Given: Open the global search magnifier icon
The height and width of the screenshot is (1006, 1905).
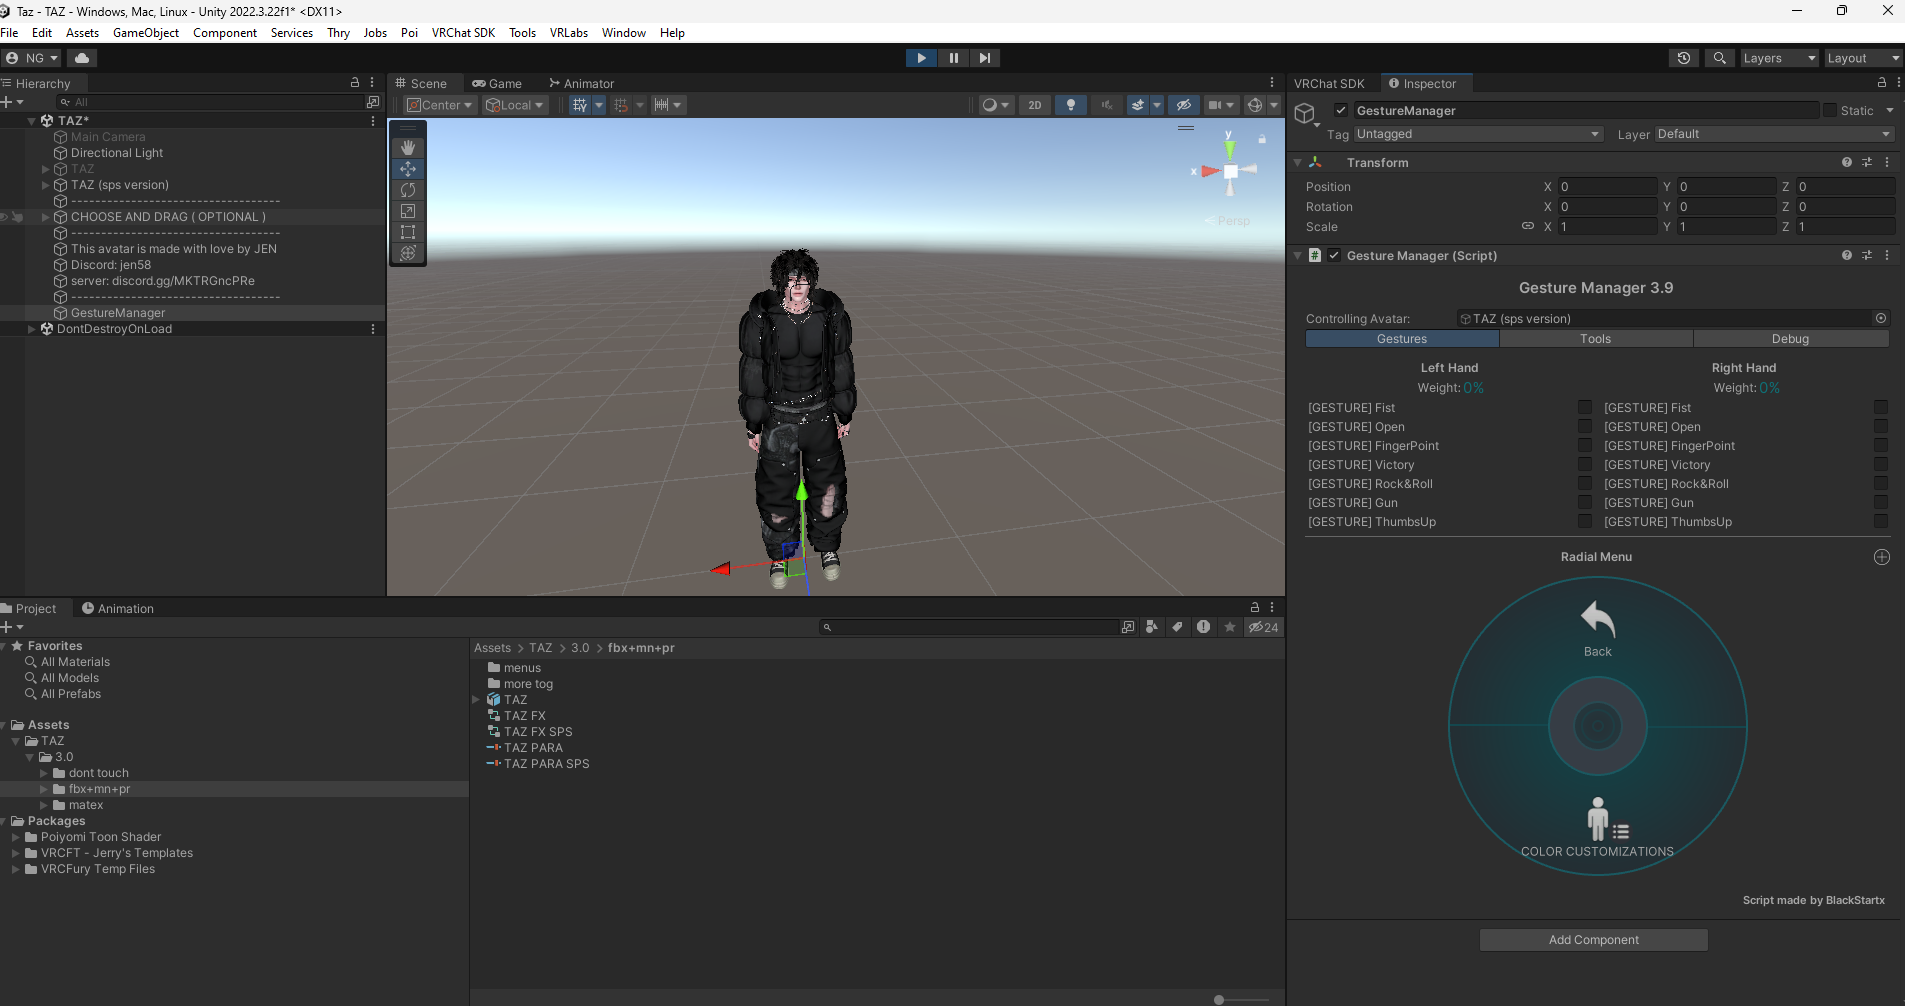Looking at the screenshot, I should (1719, 58).
